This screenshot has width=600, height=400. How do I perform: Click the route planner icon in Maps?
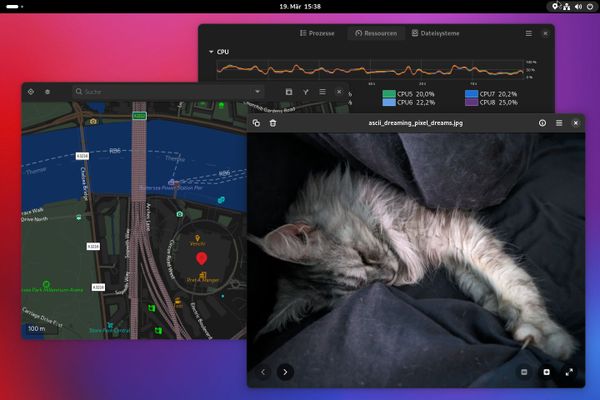pos(306,91)
